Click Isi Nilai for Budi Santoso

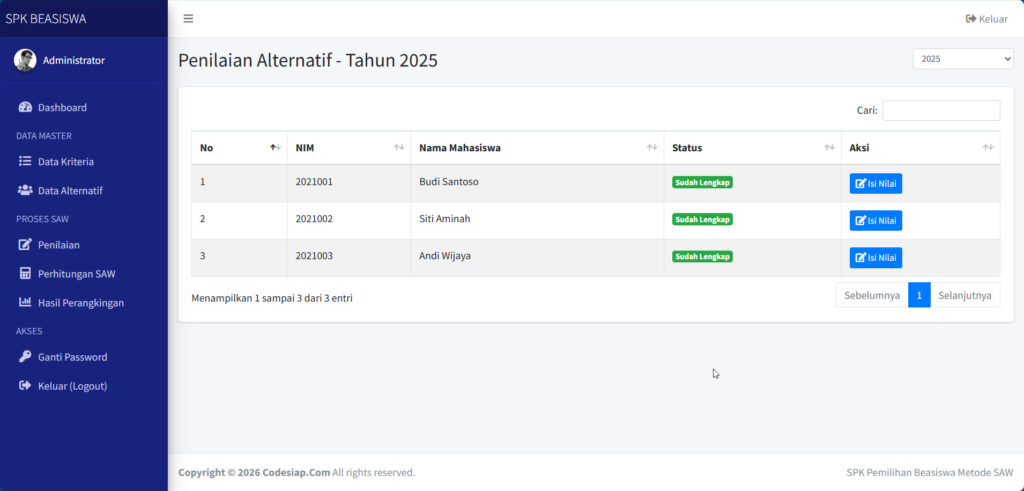tap(875, 183)
